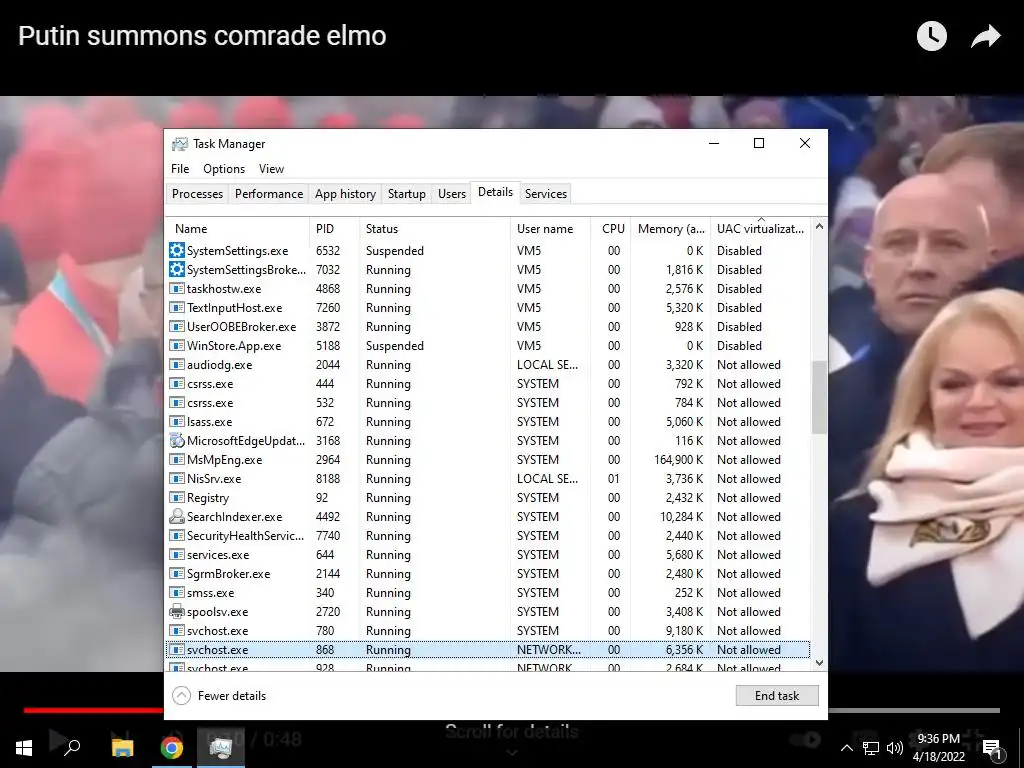Click the UserOOBEBroker.exe process icon
The width and height of the screenshot is (1024, 768).
click(176, 327)
